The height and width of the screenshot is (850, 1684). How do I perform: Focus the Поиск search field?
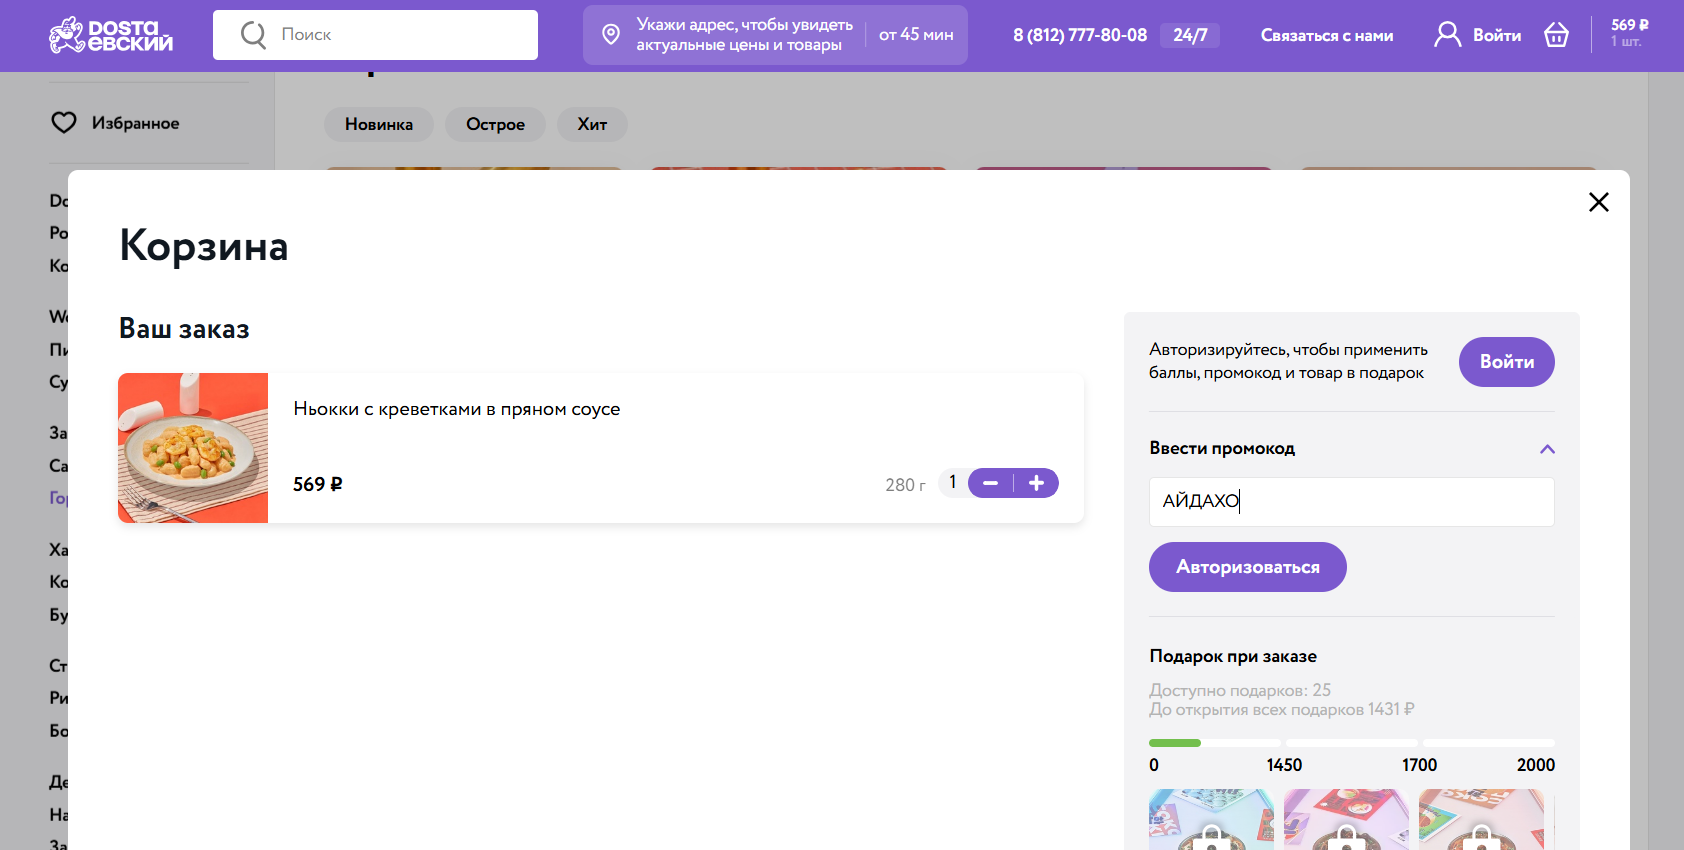coord(375,35)
